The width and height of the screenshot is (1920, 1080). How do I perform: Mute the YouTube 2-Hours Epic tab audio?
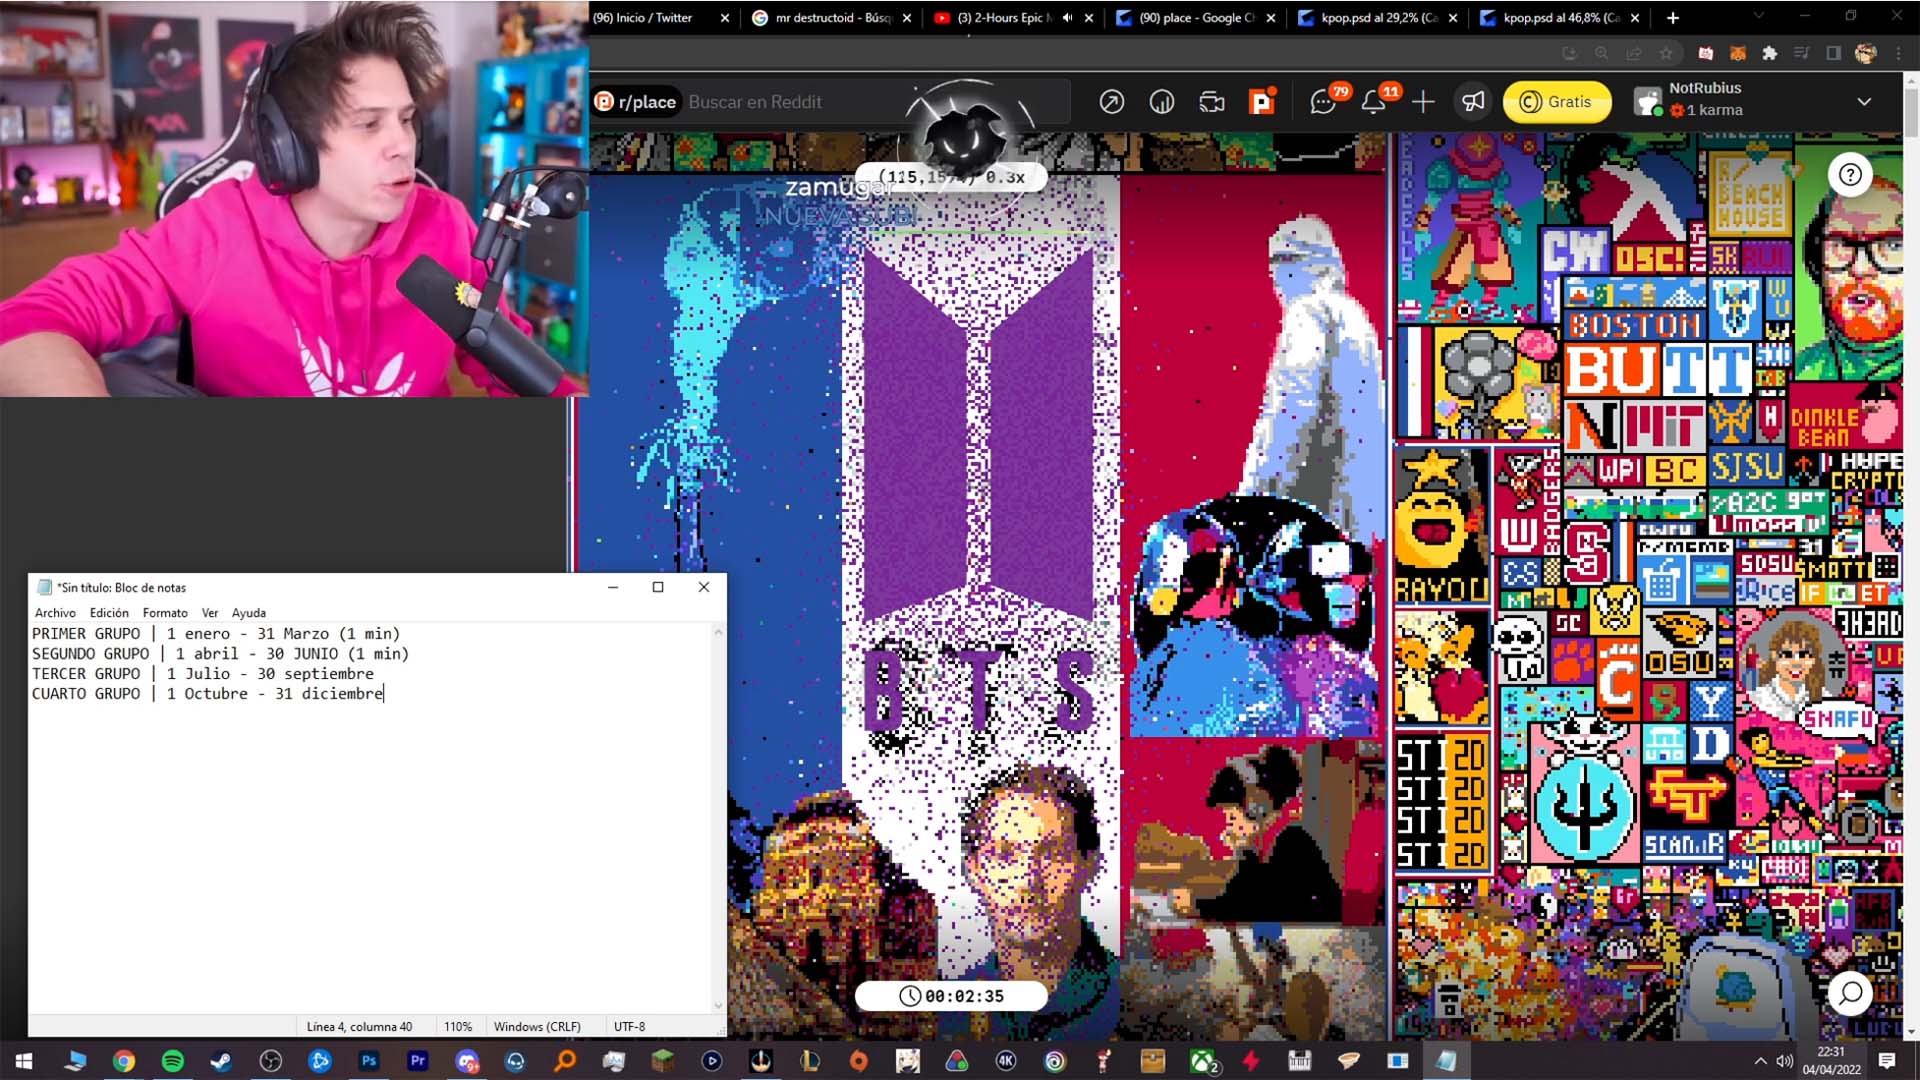pyautogui.click(x=1067, y=18)
